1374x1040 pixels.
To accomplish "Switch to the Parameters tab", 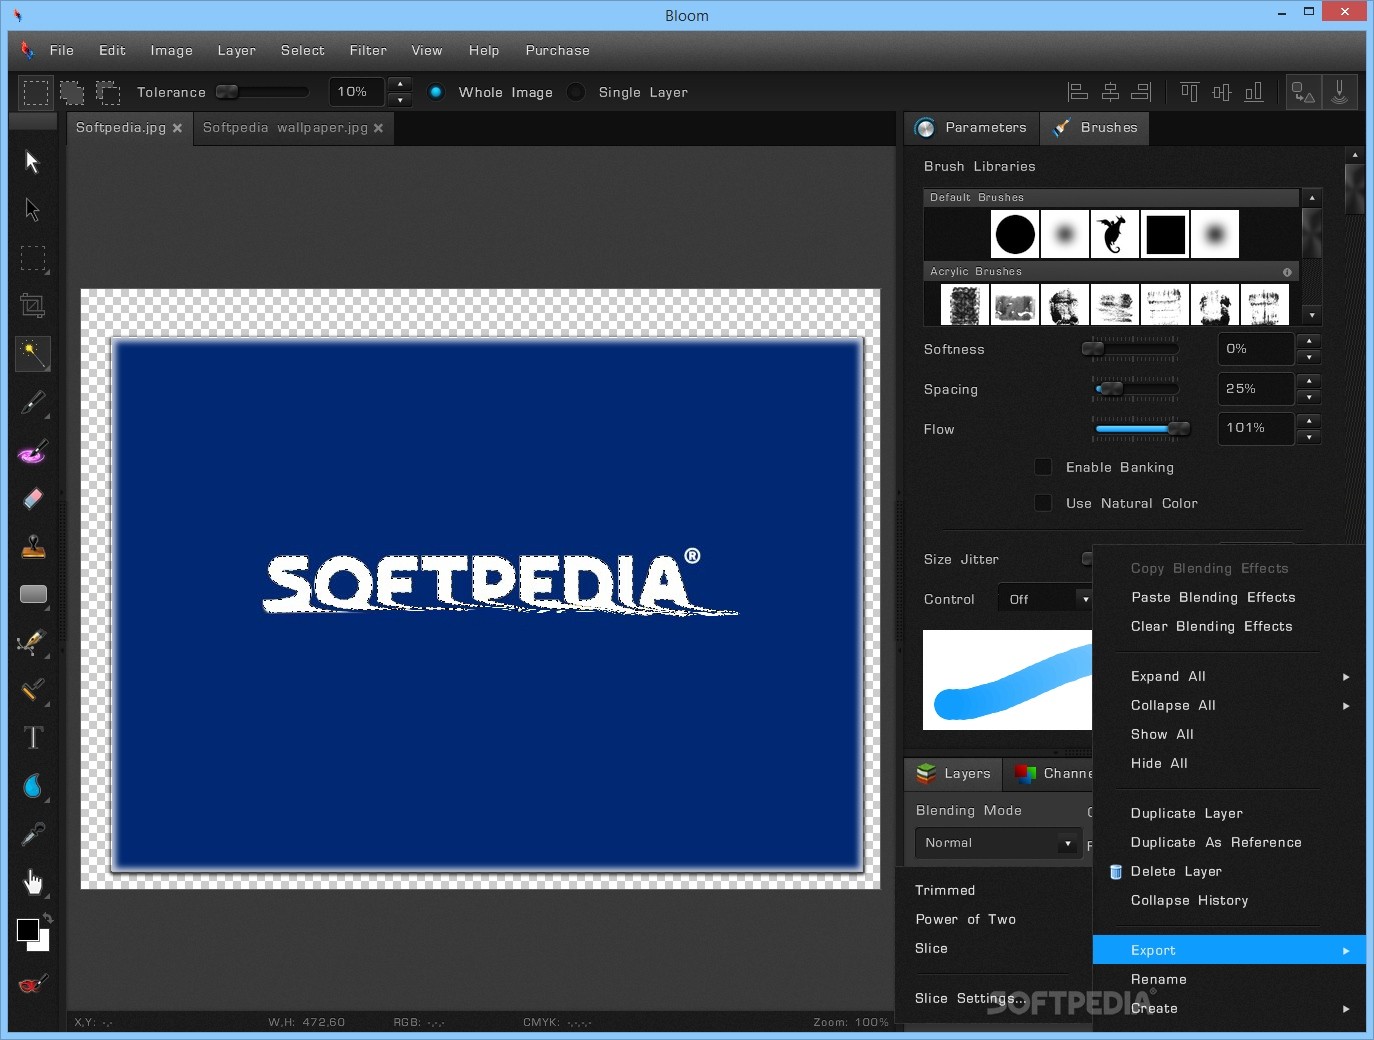I will tap(972, 128).
